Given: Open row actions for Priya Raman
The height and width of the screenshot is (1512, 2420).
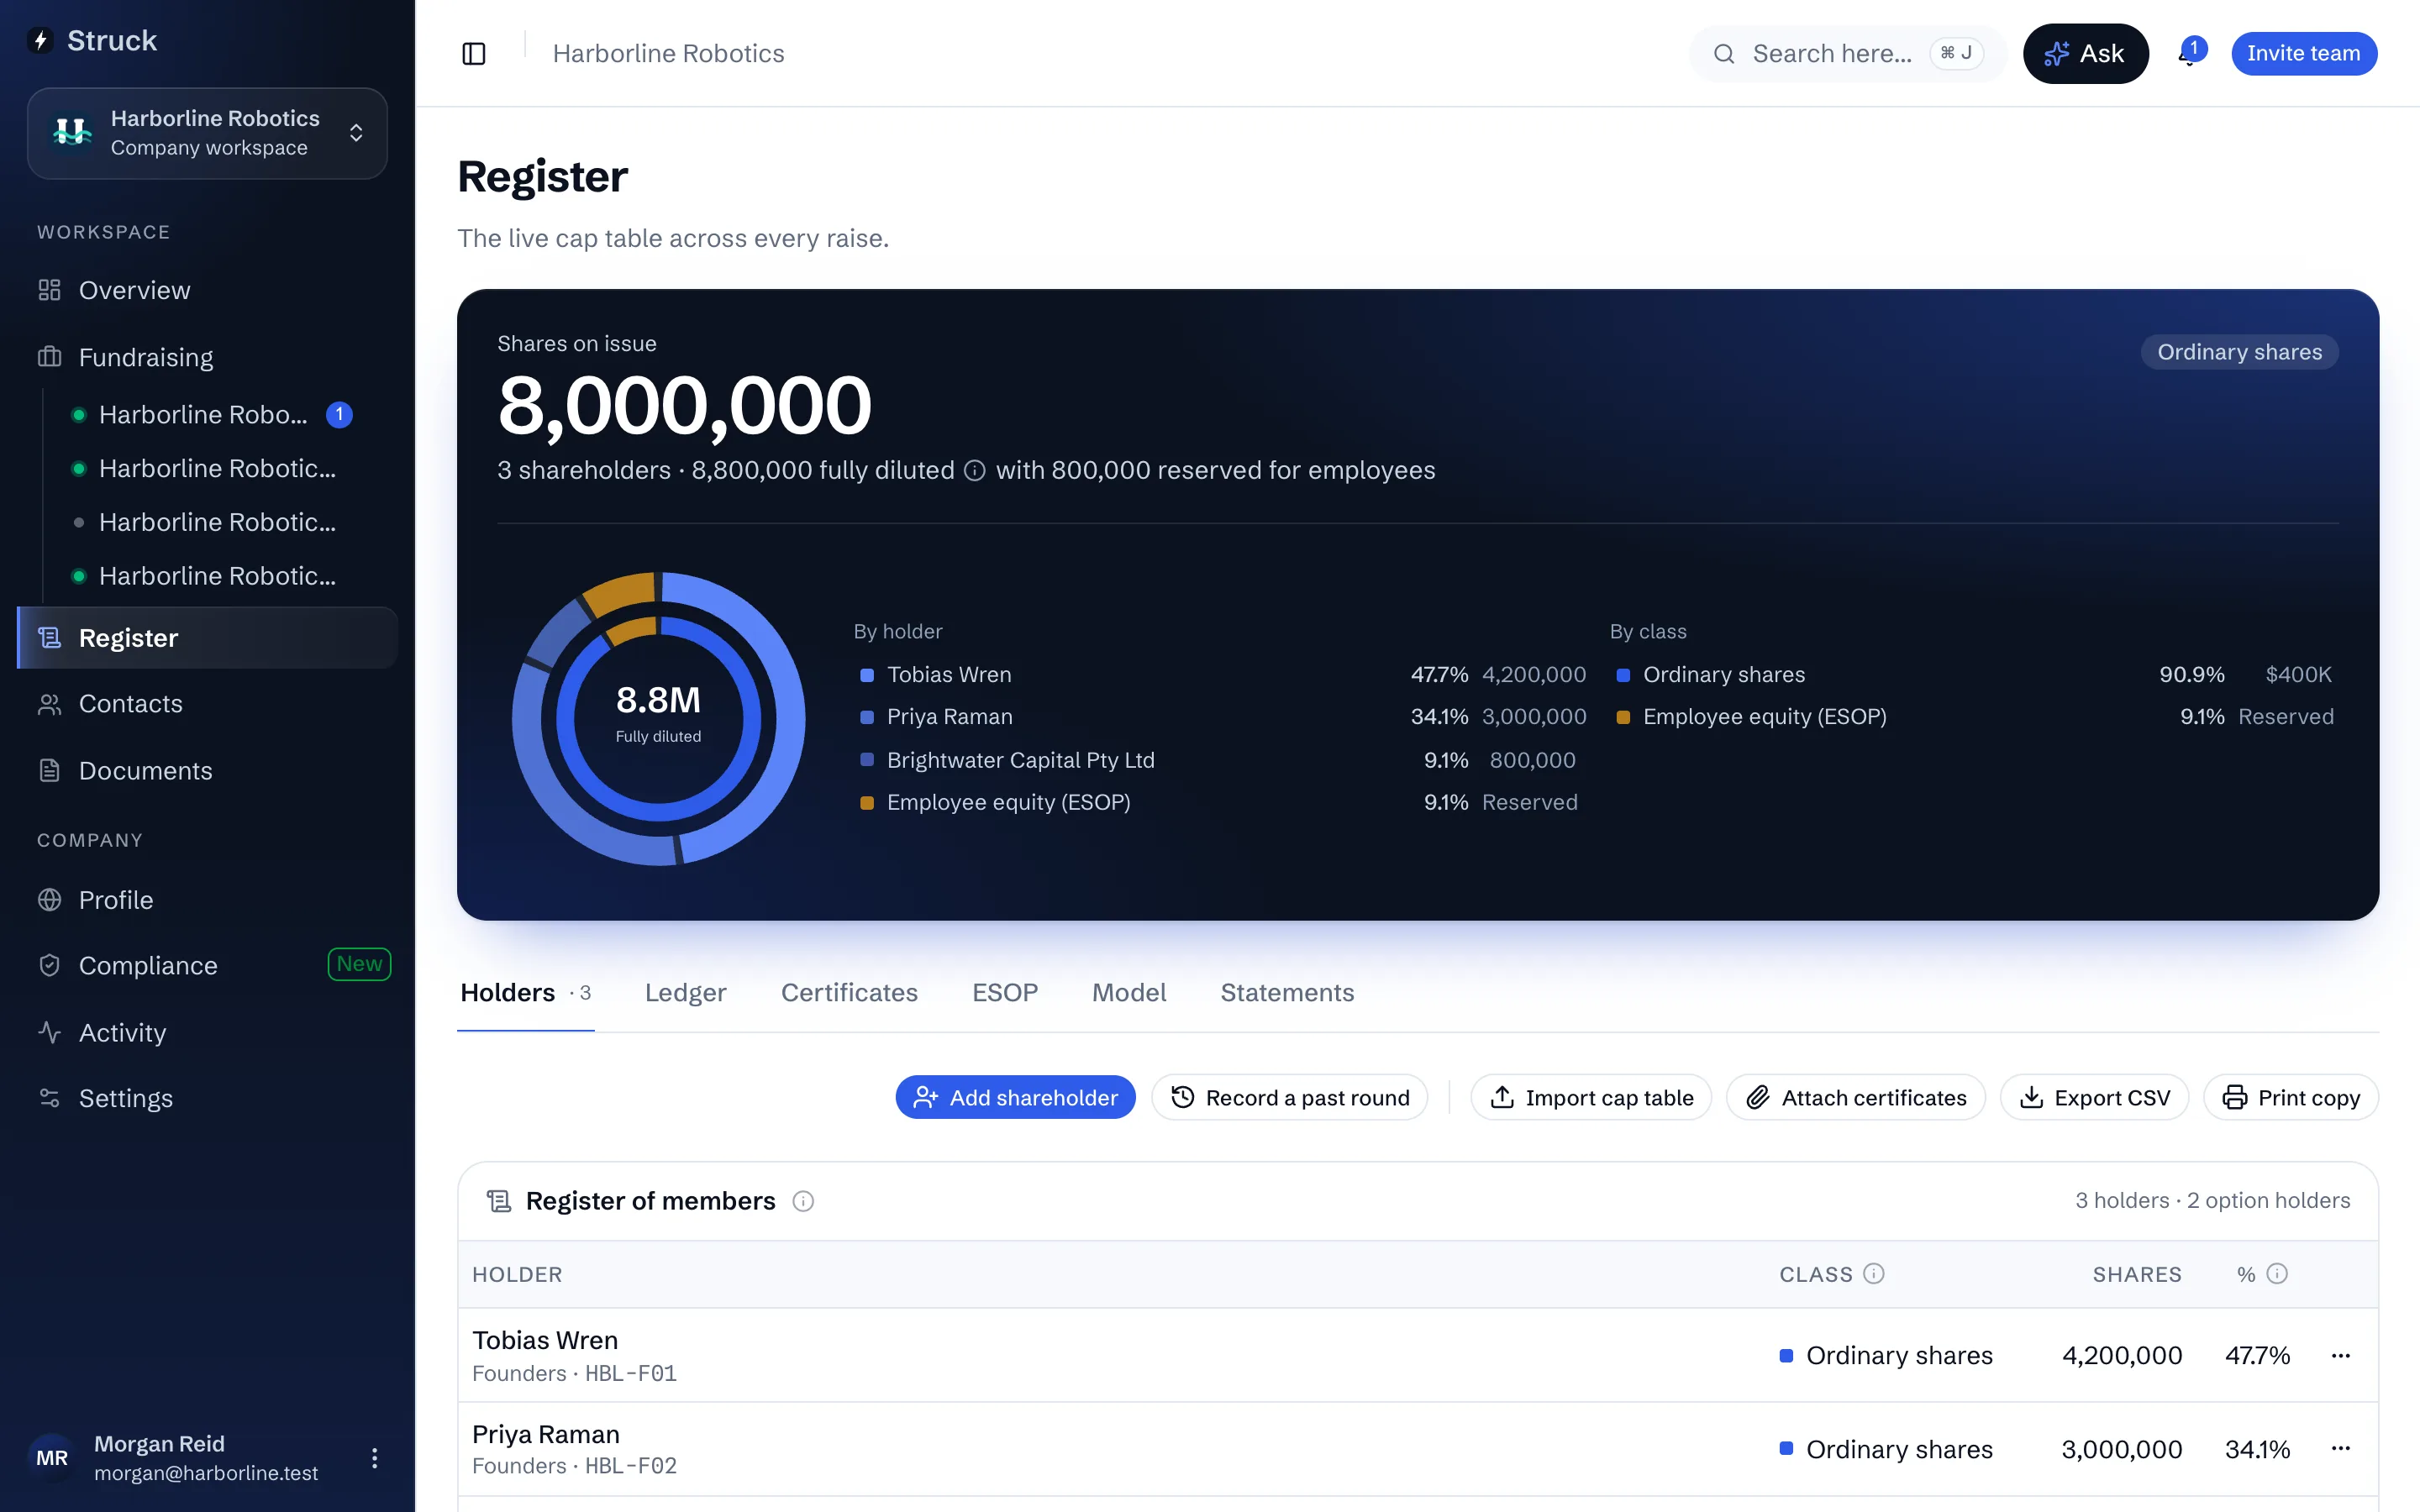Looking at the screenshot, I should 2340,1449.
